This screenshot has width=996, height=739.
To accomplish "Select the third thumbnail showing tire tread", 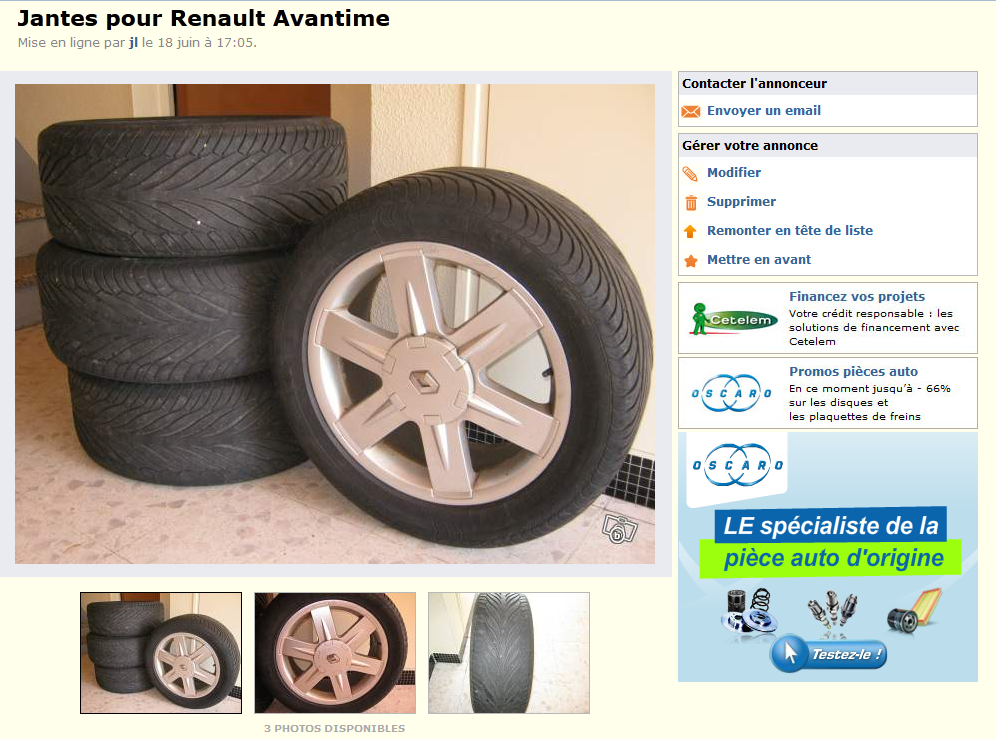I will [x=509, y=653].
